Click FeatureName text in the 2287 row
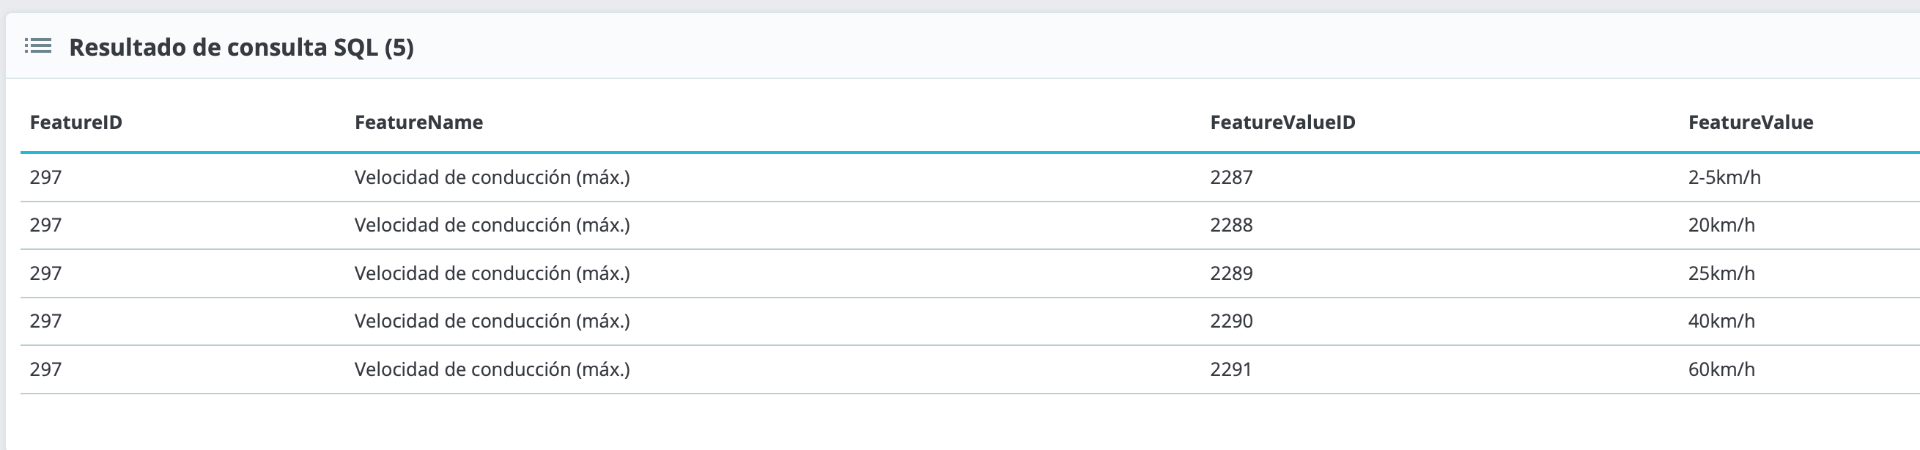1920x450 pixels. pos(492,177)
